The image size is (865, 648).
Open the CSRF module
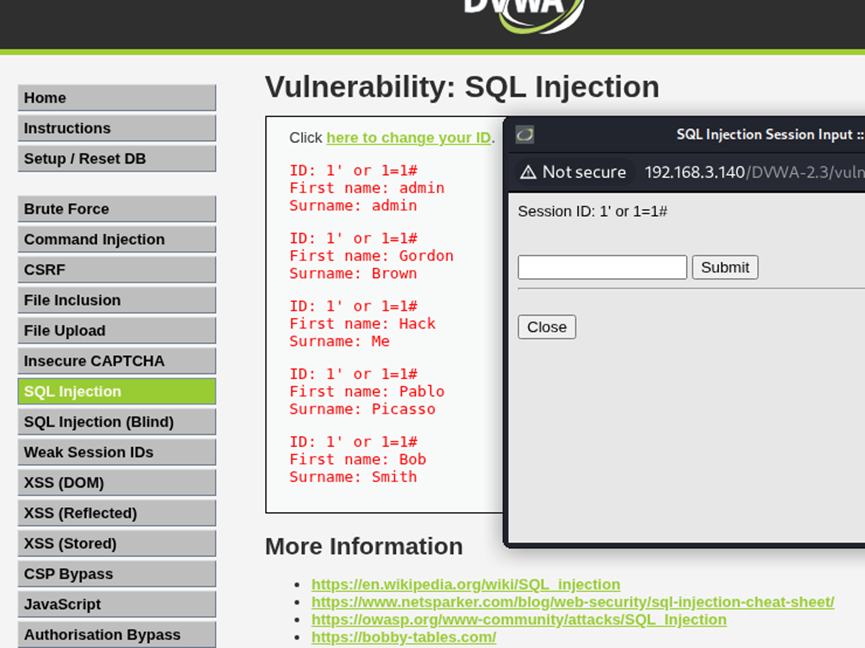click(x=117, y=270)
